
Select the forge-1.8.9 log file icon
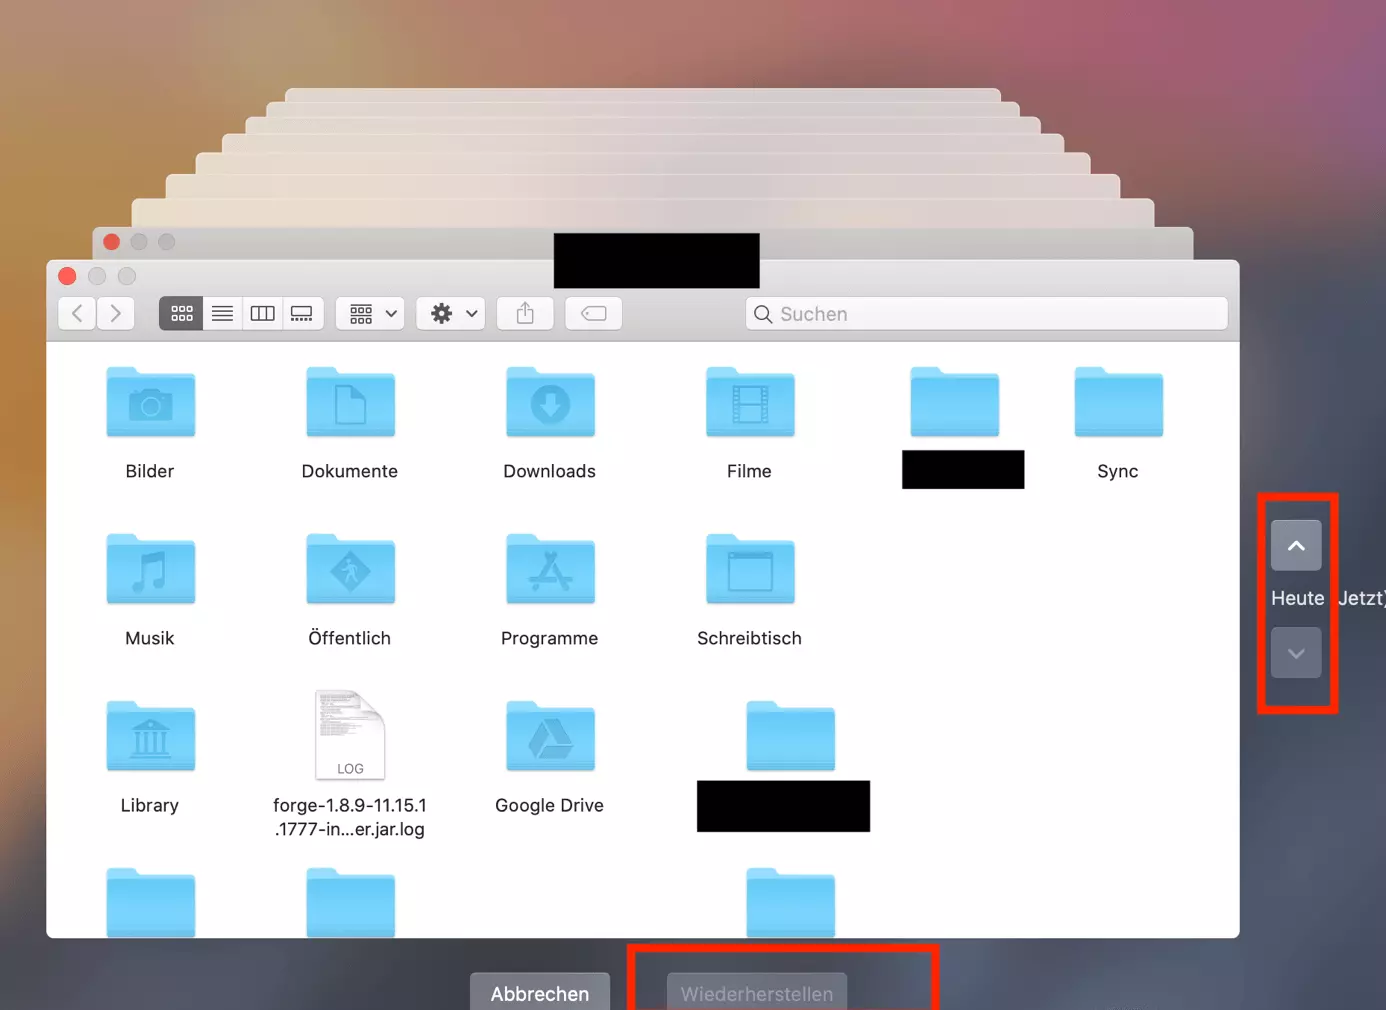pyautogui.click(x=350, y=735)
